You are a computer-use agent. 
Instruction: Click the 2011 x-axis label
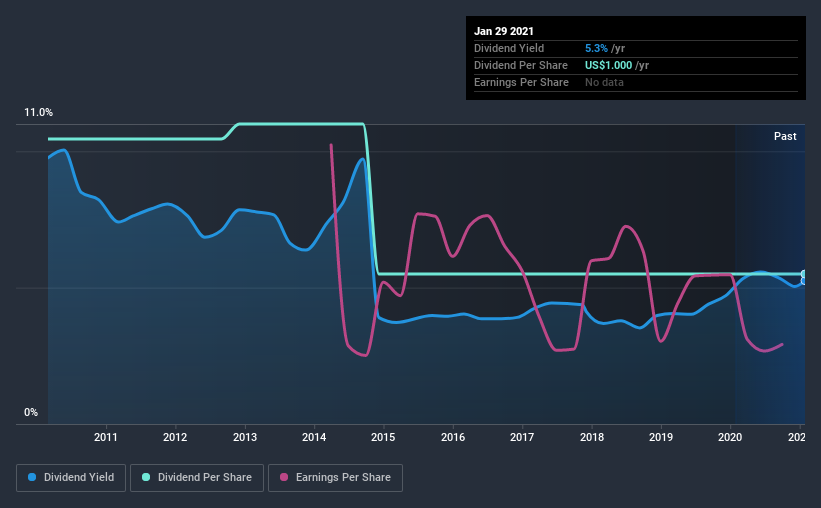[106, 437]
